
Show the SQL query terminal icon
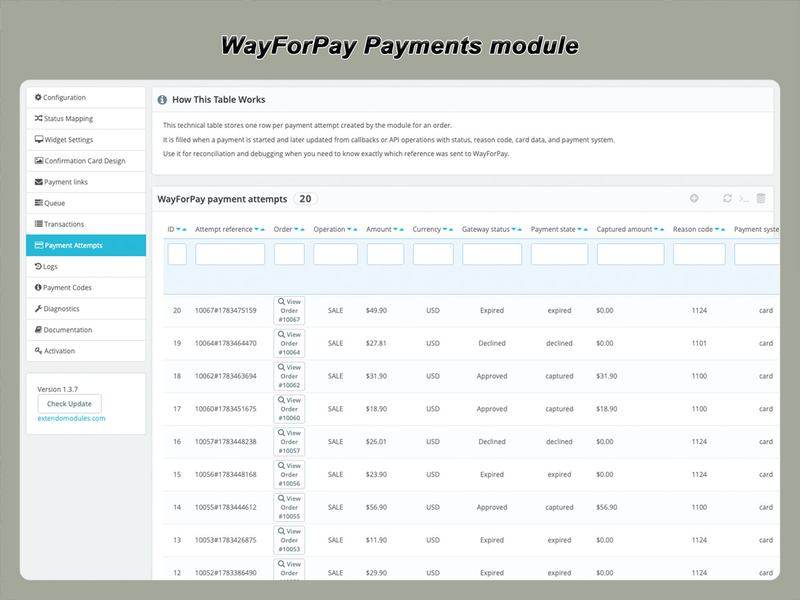point(744,198)
